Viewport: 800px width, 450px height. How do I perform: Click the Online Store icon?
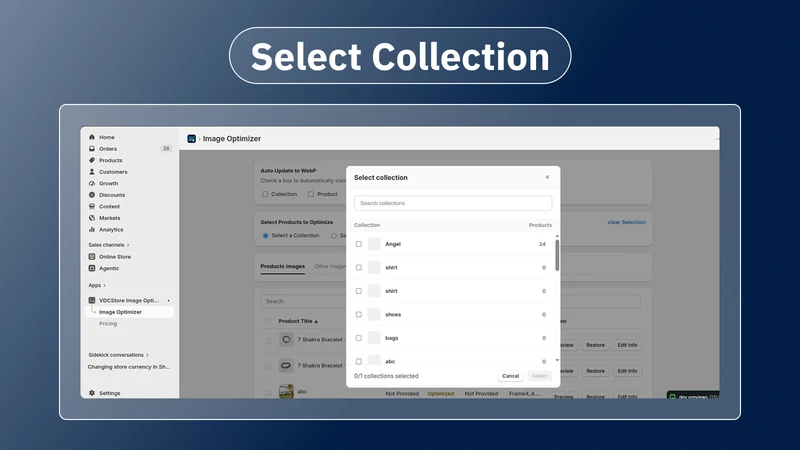coord(92,257)
